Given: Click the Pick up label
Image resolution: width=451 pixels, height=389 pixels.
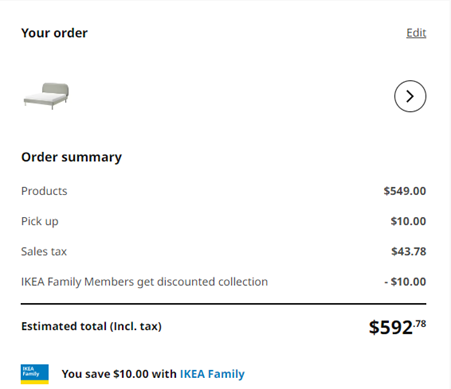Looking at the screenshot, I should [40, 221].
